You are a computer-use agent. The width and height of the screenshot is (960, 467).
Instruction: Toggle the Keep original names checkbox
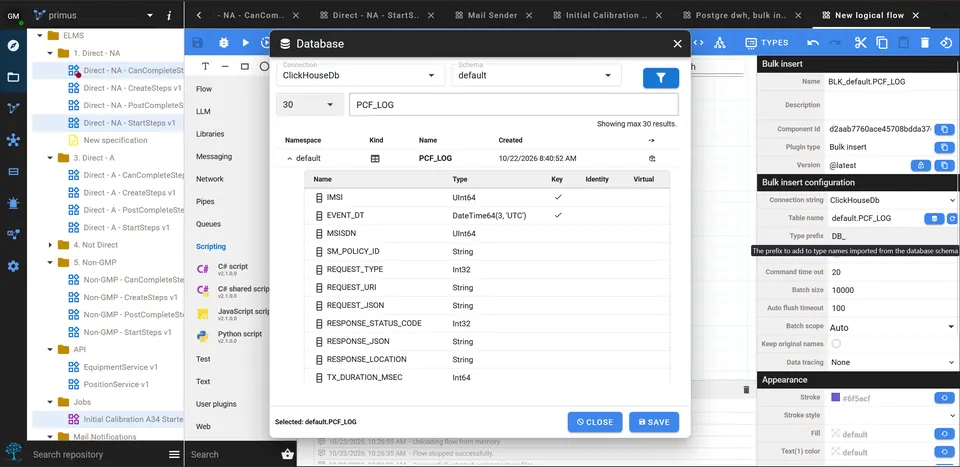836,344
